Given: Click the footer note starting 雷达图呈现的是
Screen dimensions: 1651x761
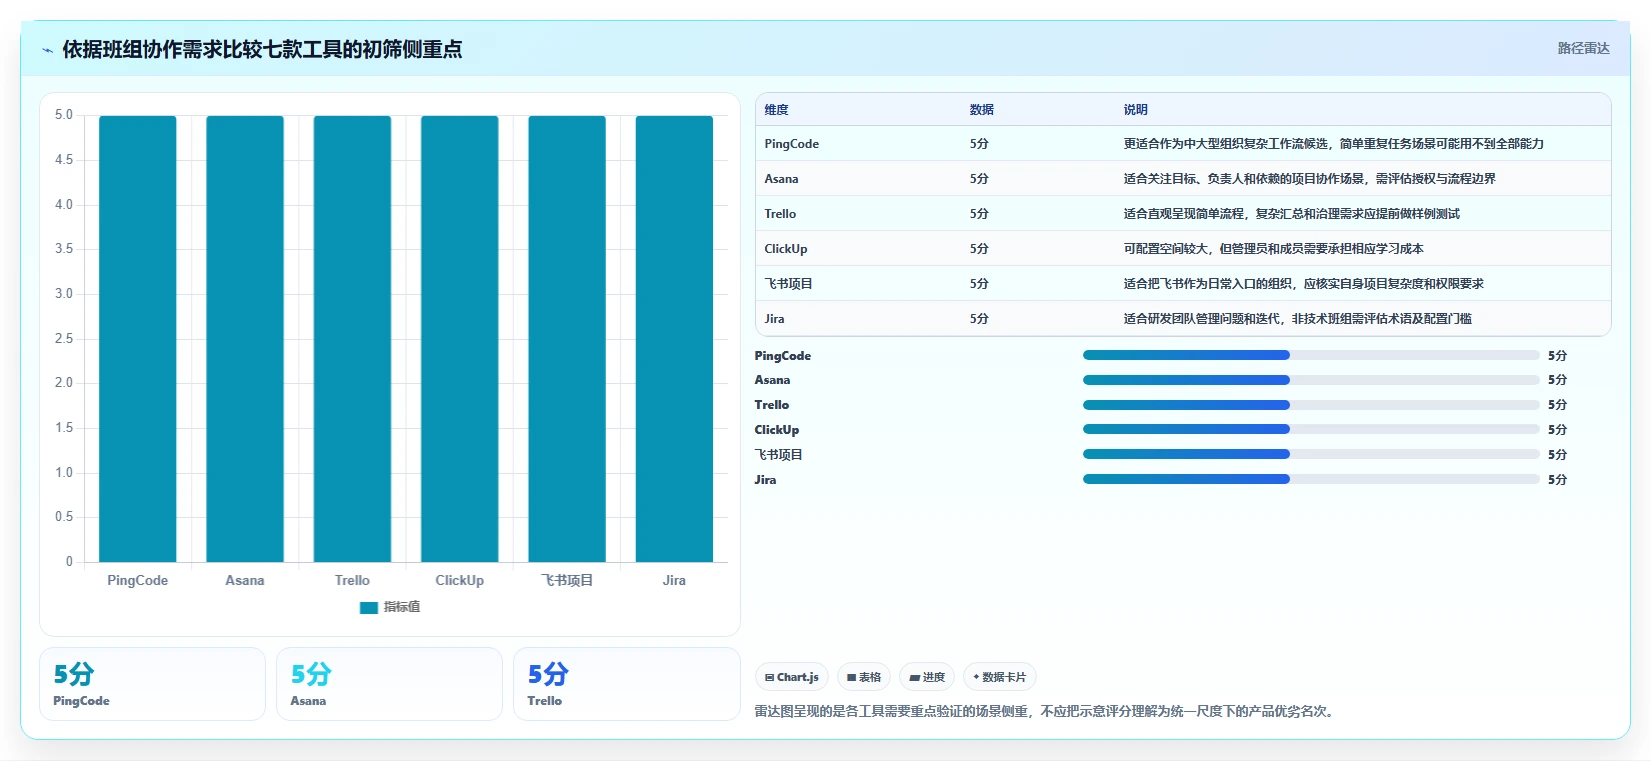Looking at the screenshot, I should tap(1046, 711).
